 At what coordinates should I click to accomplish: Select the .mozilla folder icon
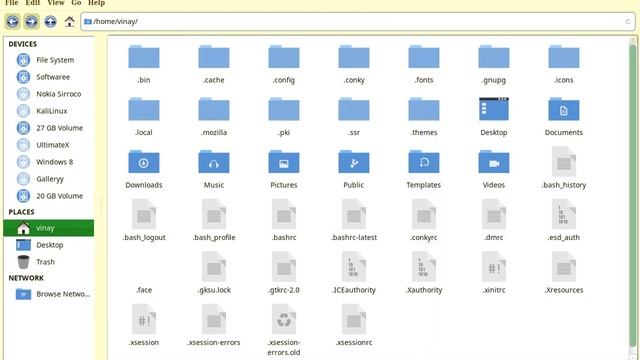click(x=214, y=109)
